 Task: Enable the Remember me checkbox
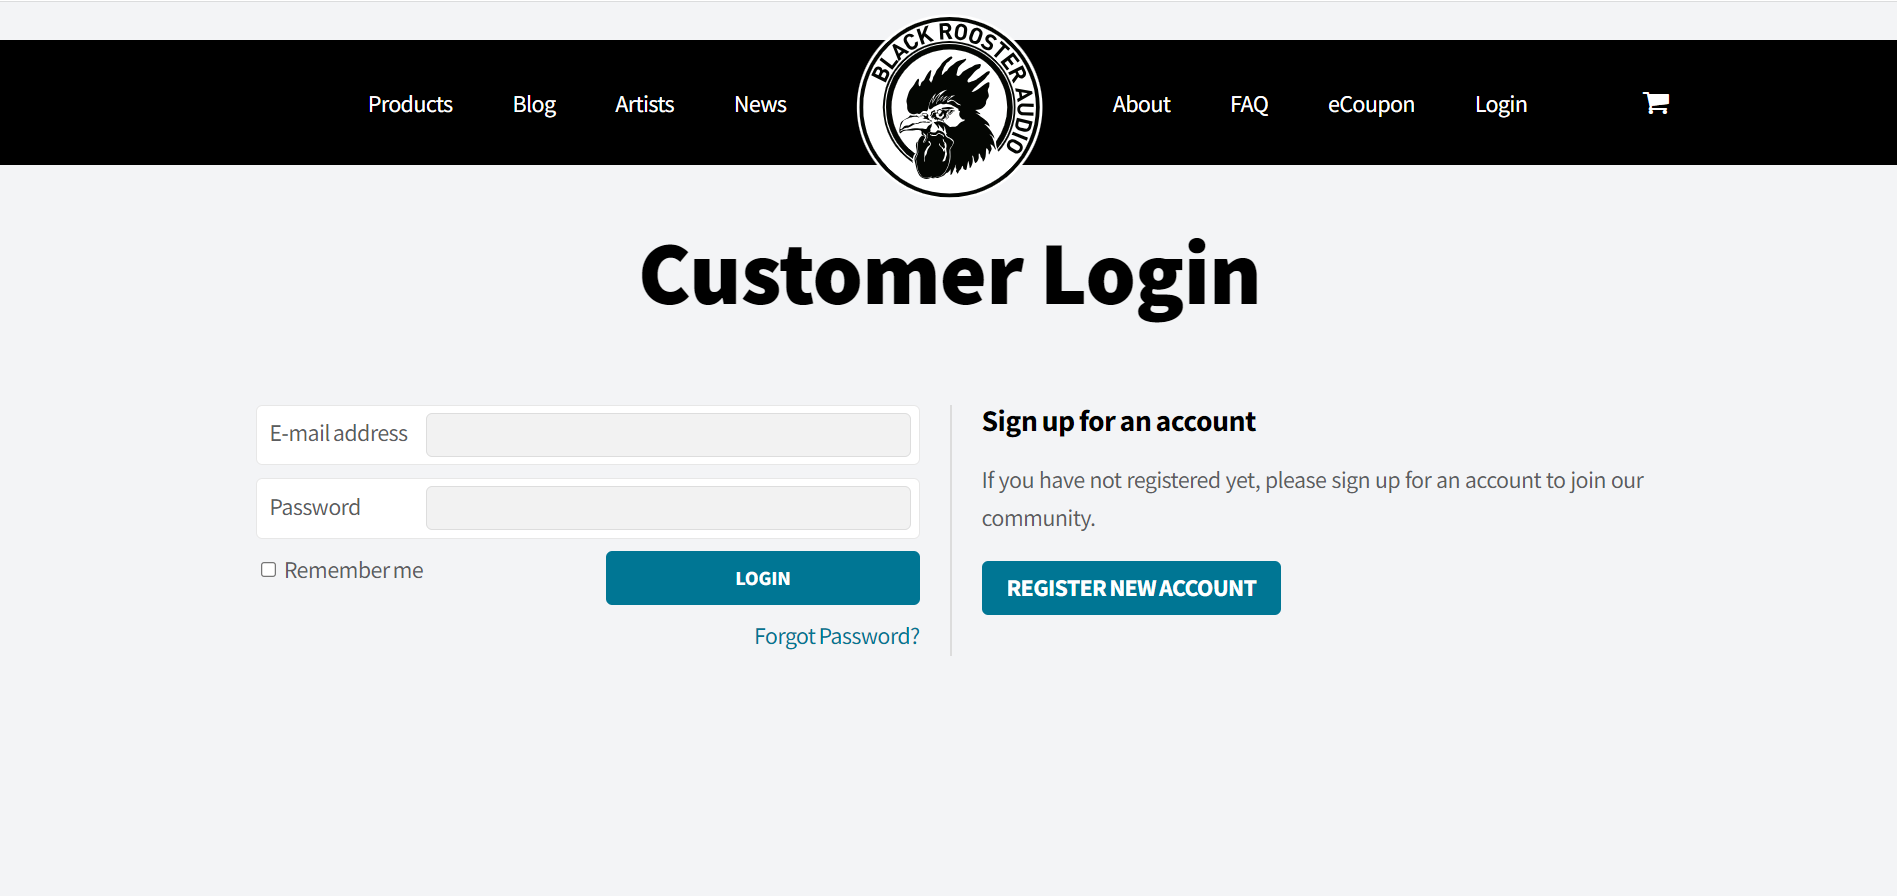[x=268, y=570]
